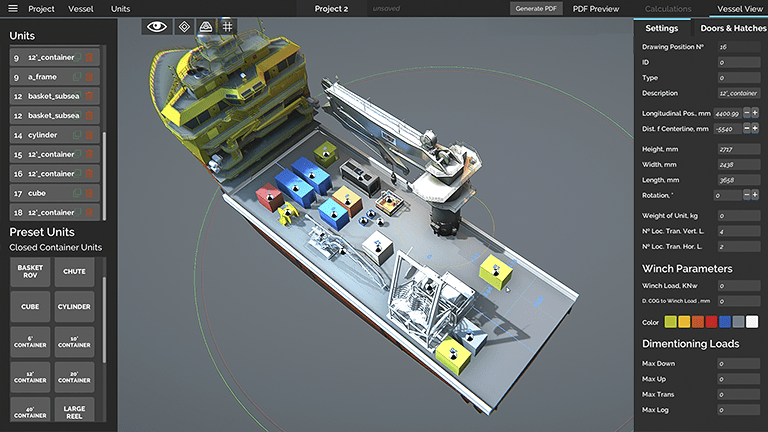The width and height of the screenshot is (768, 432).
Task: Pick the red color swatch
Action: pyautogui.click(x=711, y=322)
